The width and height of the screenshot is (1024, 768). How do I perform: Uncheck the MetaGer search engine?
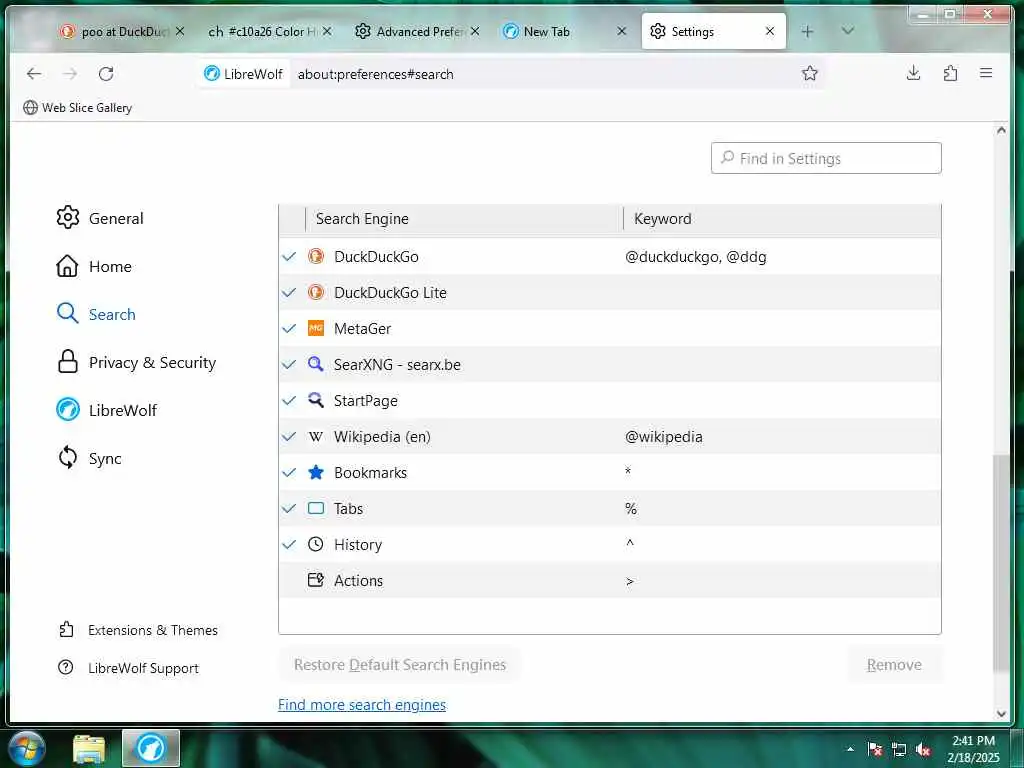289,328
